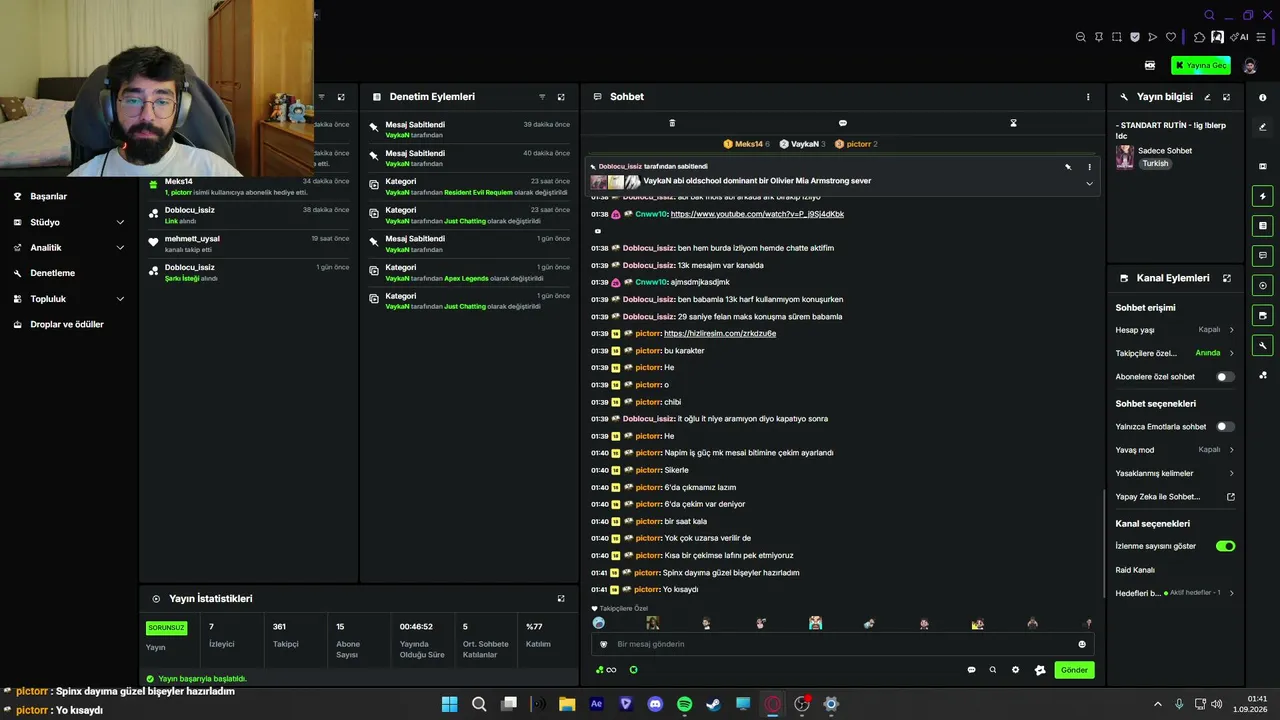Open Takipçilere özel setting

(x=1175, y=353)
